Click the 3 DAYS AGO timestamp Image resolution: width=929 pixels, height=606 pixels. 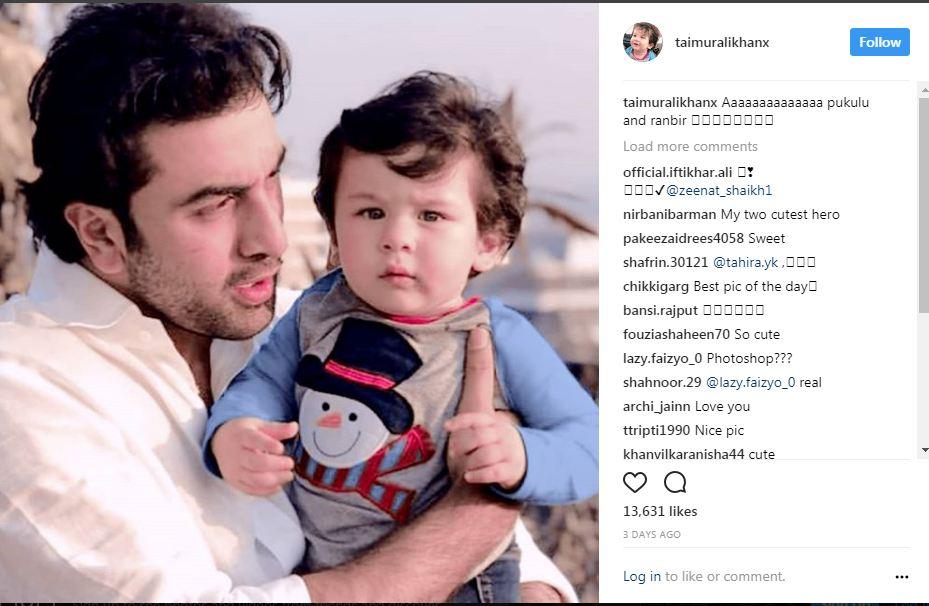tap(652, 534)
